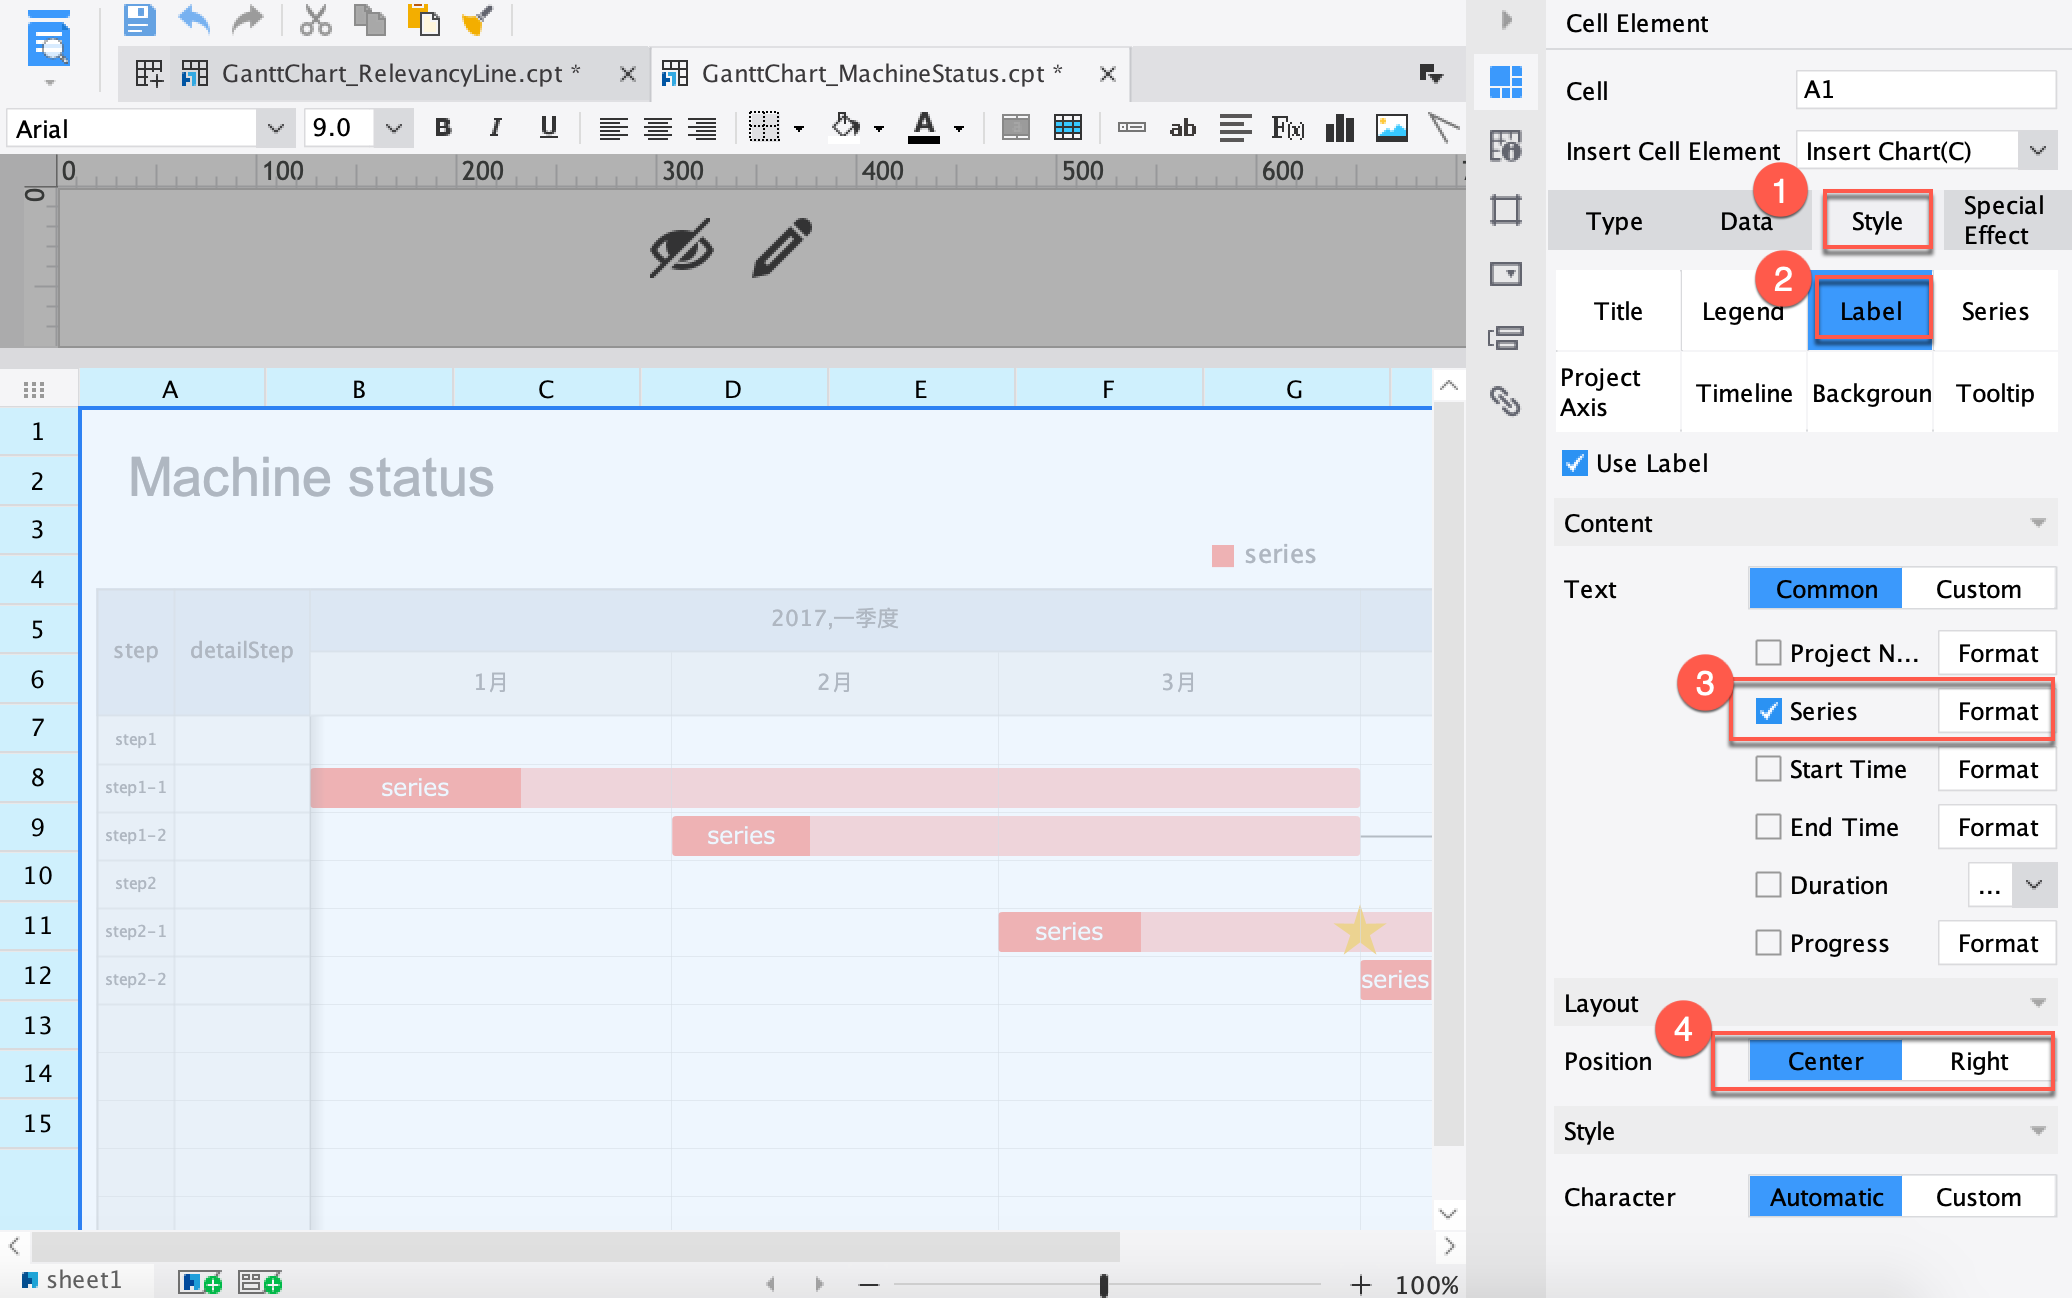The image size is (2072, 1298).
Task: Open the formula editor with the F(x) icon
Action: click(1287, 128)
